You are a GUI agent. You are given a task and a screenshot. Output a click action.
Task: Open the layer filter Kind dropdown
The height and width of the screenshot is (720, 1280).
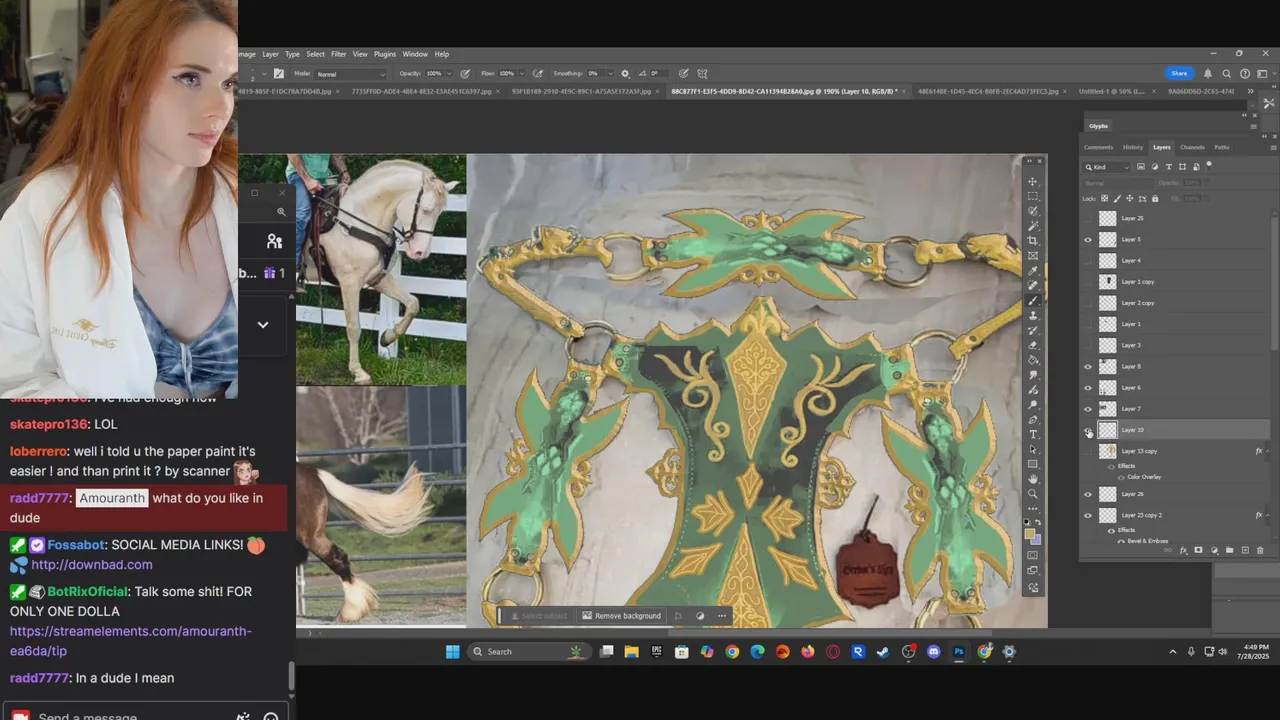[x=1106, y=167]
